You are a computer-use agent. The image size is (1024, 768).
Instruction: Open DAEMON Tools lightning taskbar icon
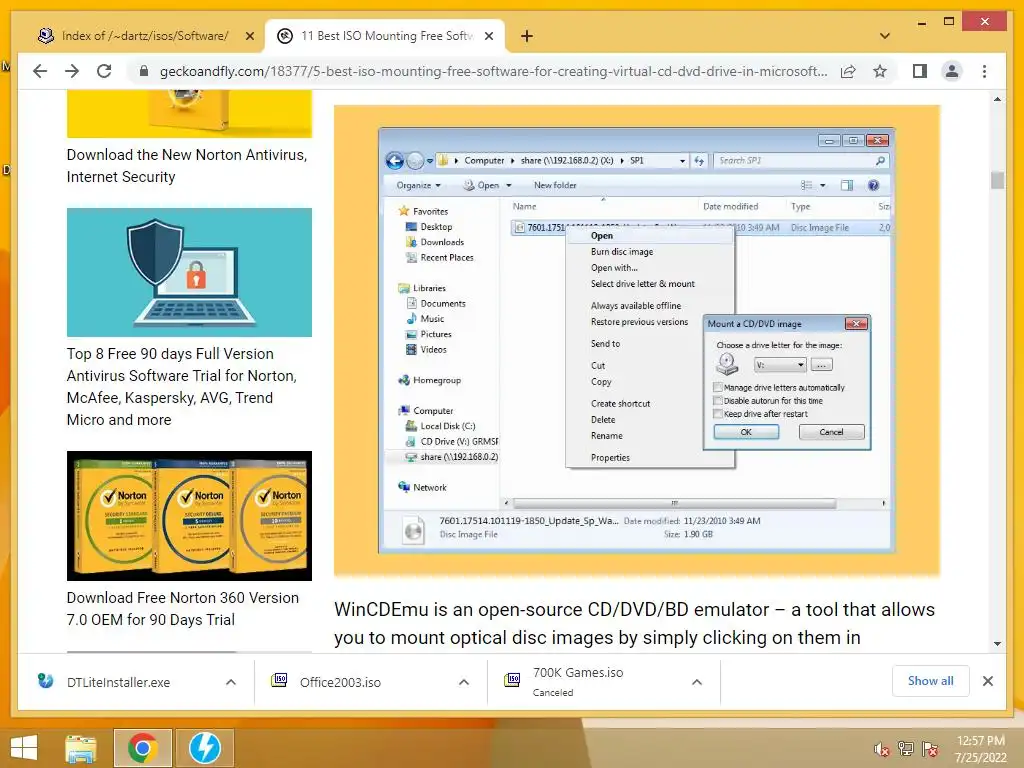(205, 748)
